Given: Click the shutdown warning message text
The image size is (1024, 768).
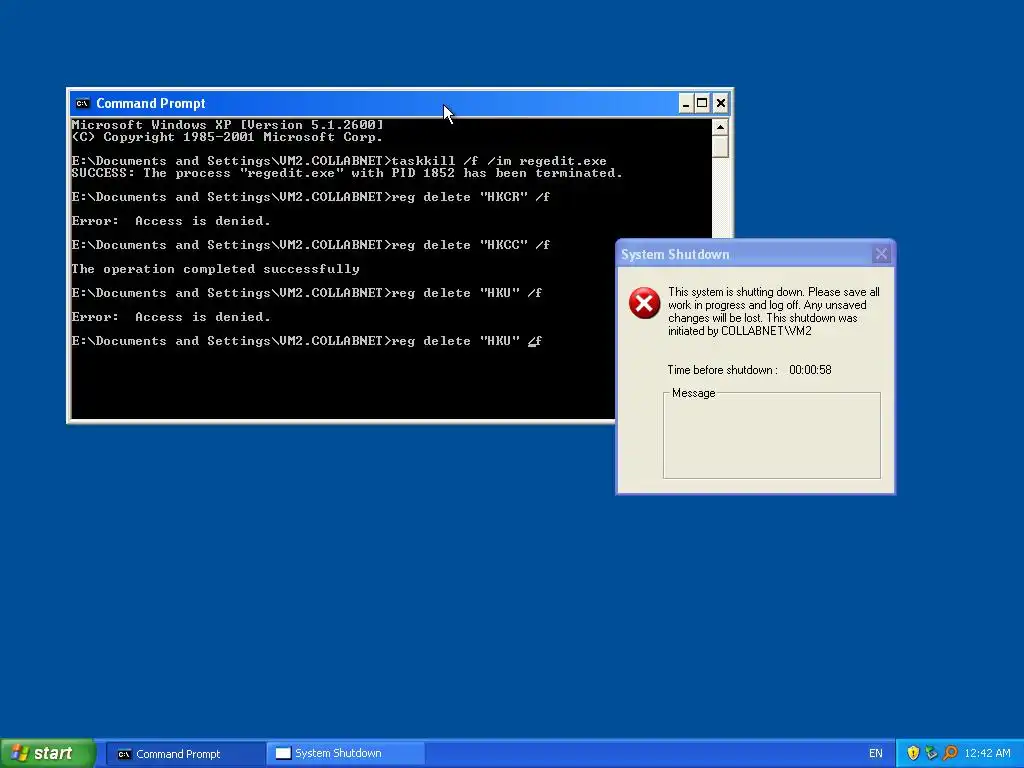Looking at the screenshot, I should (774, 312).
